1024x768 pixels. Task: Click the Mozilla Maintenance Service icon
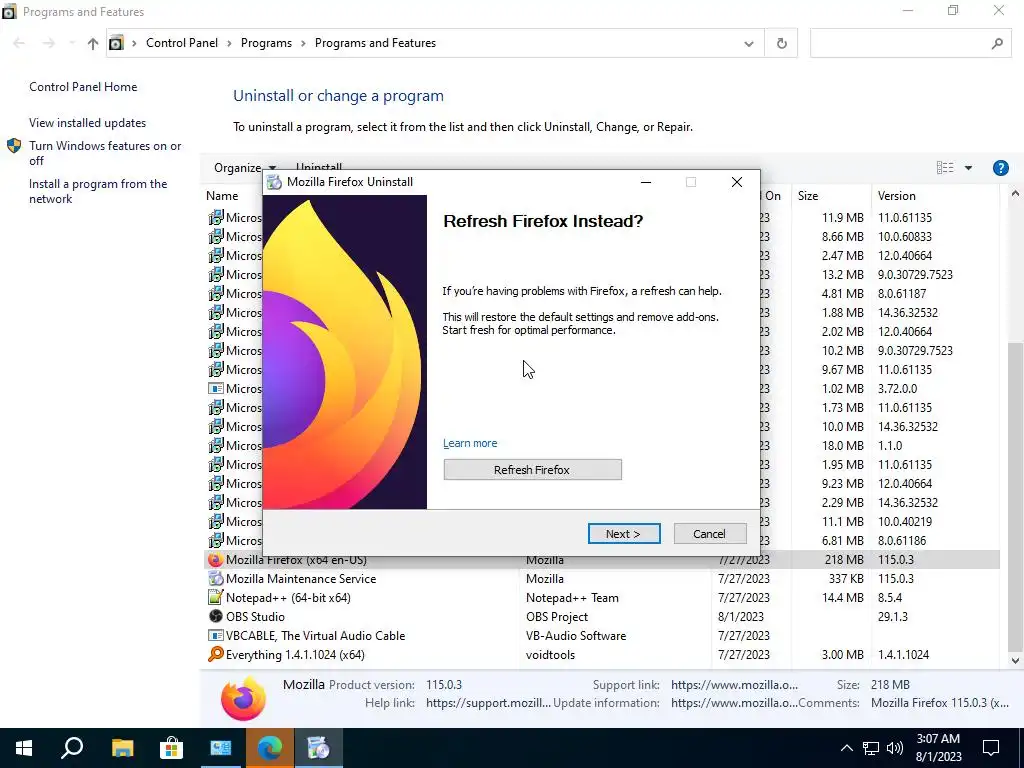point(216,579)
